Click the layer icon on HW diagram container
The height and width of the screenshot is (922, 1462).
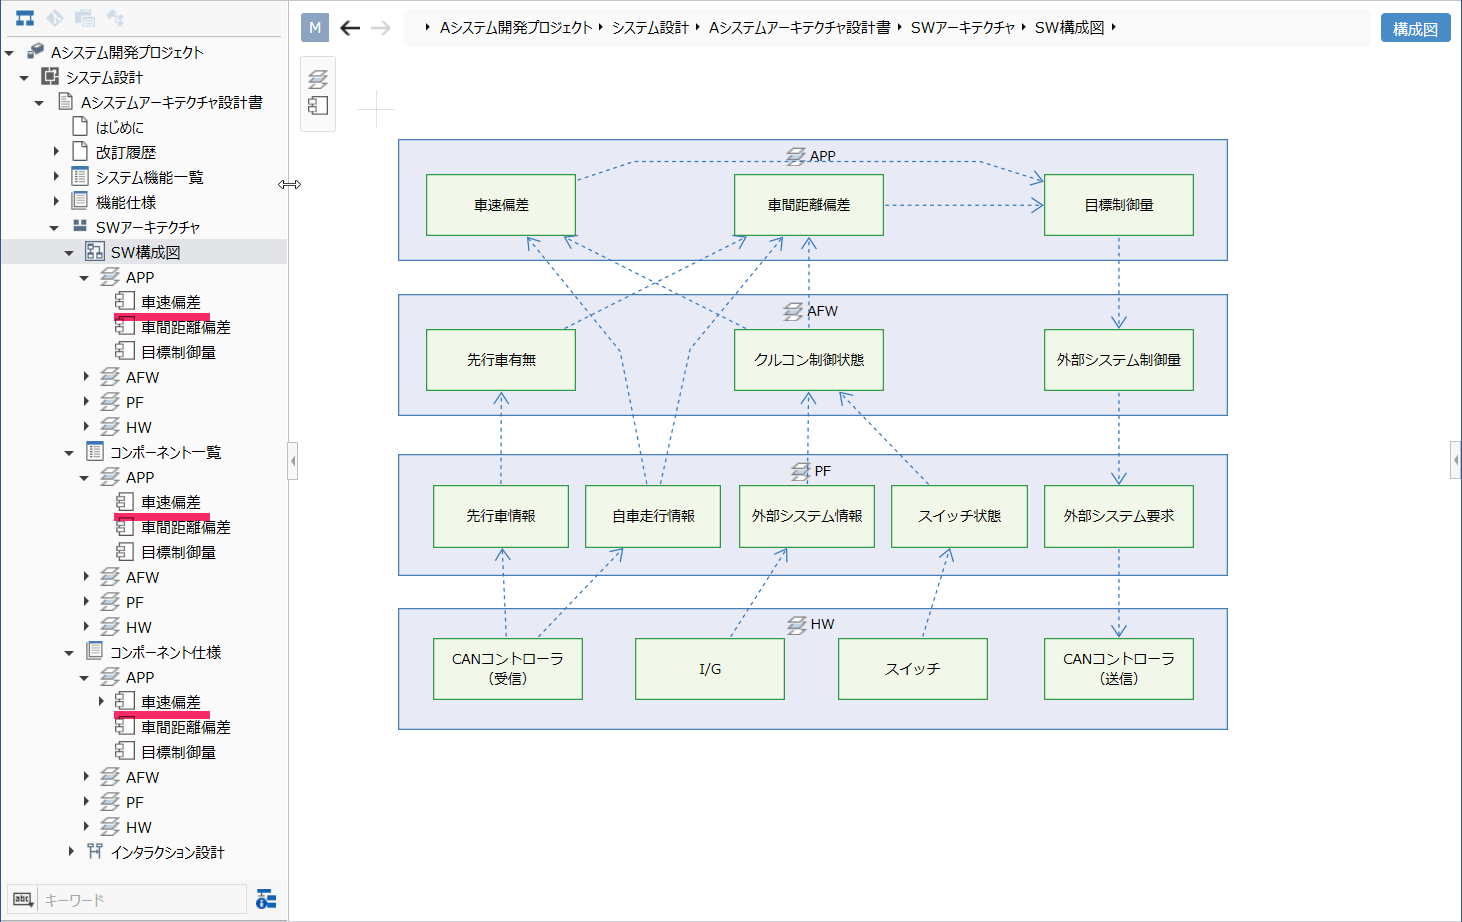796,625
